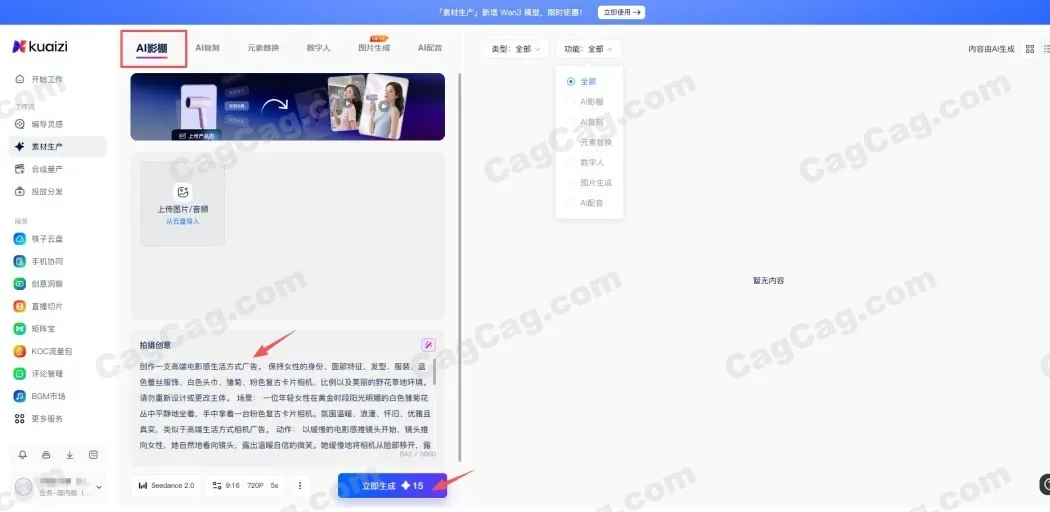Image resolution: width=1050 pixels, height=512 pixels.
Task: Click the left panel vertical scrollbar
Action: 459,266
